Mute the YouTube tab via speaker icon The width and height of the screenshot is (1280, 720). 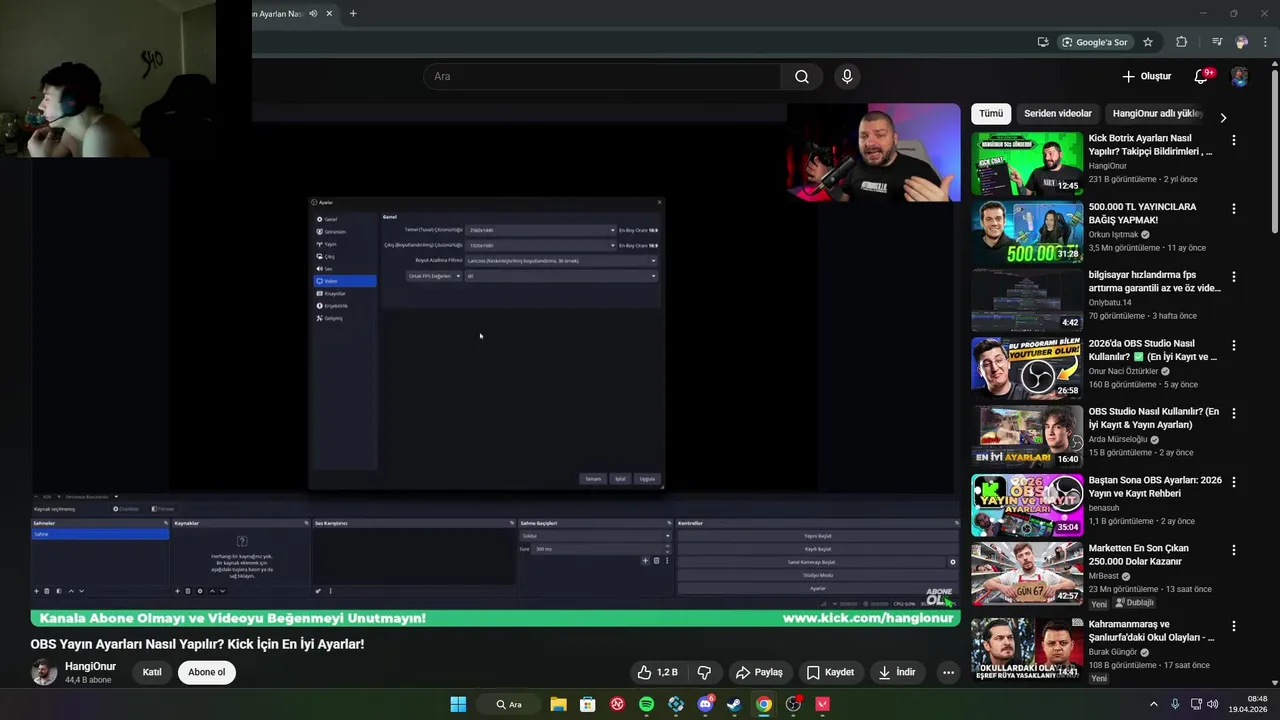pos(313,14)
